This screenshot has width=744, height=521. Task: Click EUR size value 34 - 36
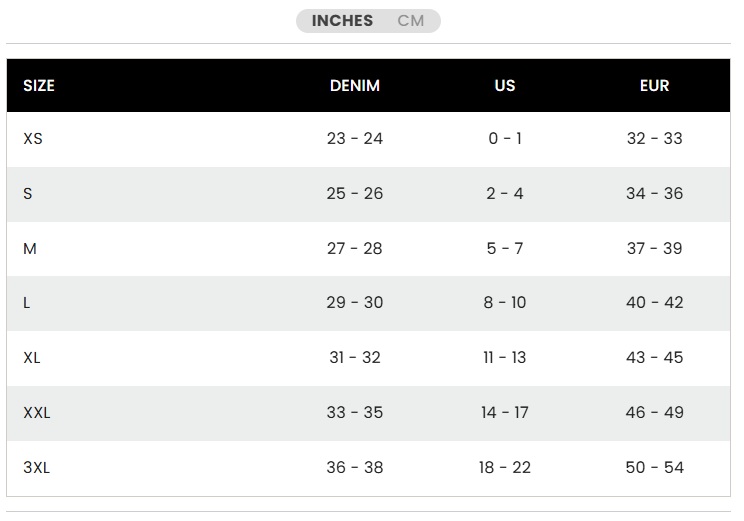click(655, 194)
